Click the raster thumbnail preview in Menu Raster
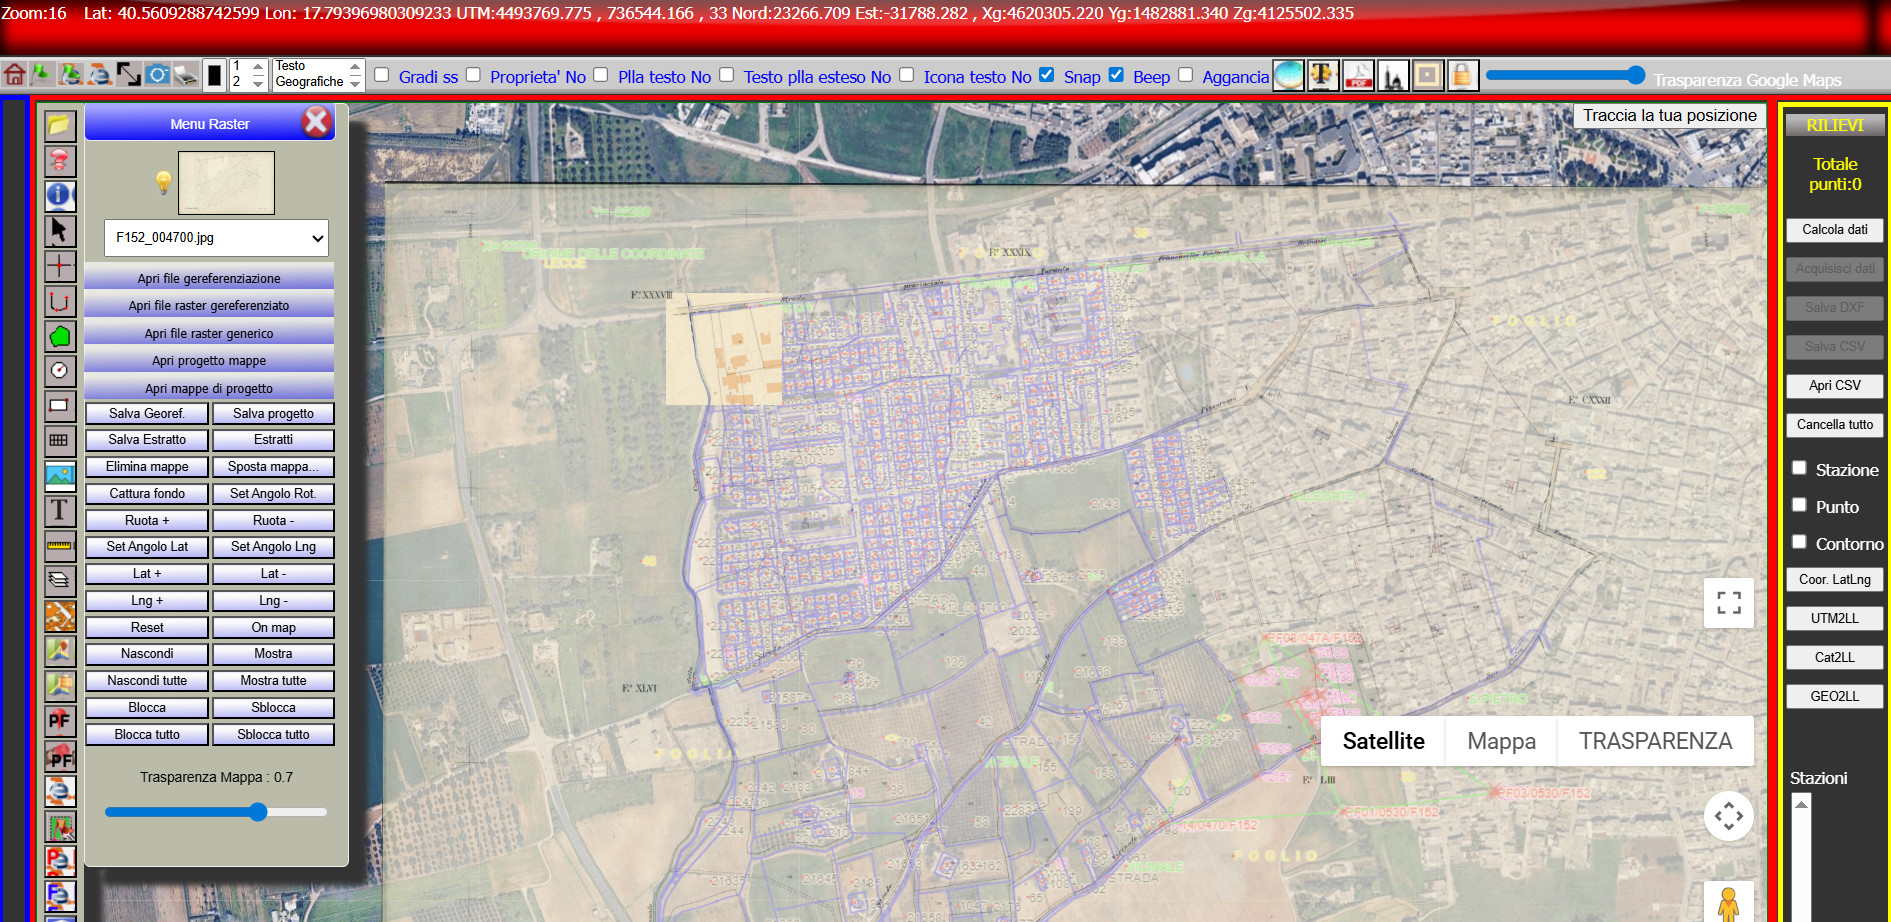This screenshot has height=922, width=1891. pos(226,183)
